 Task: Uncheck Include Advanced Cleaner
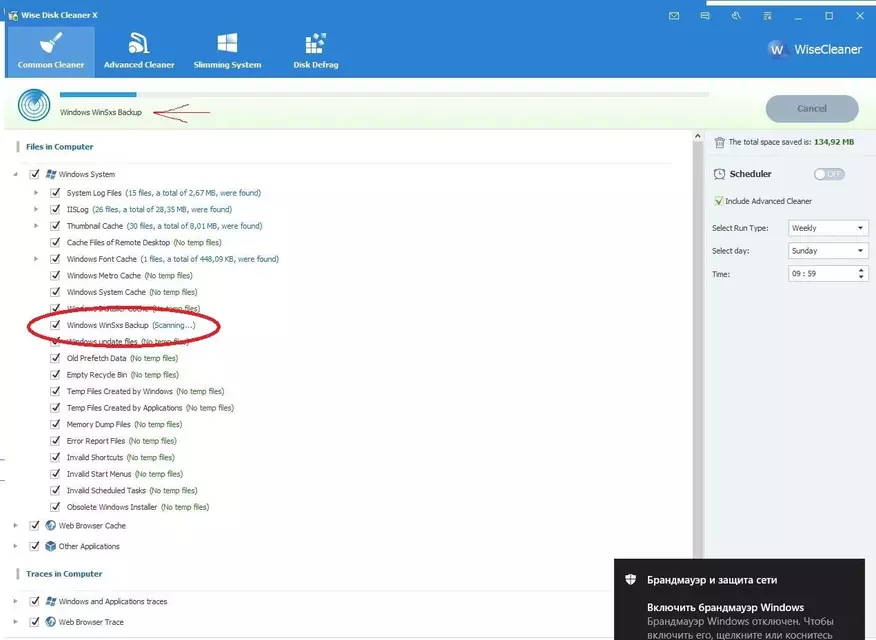point(718,201)
